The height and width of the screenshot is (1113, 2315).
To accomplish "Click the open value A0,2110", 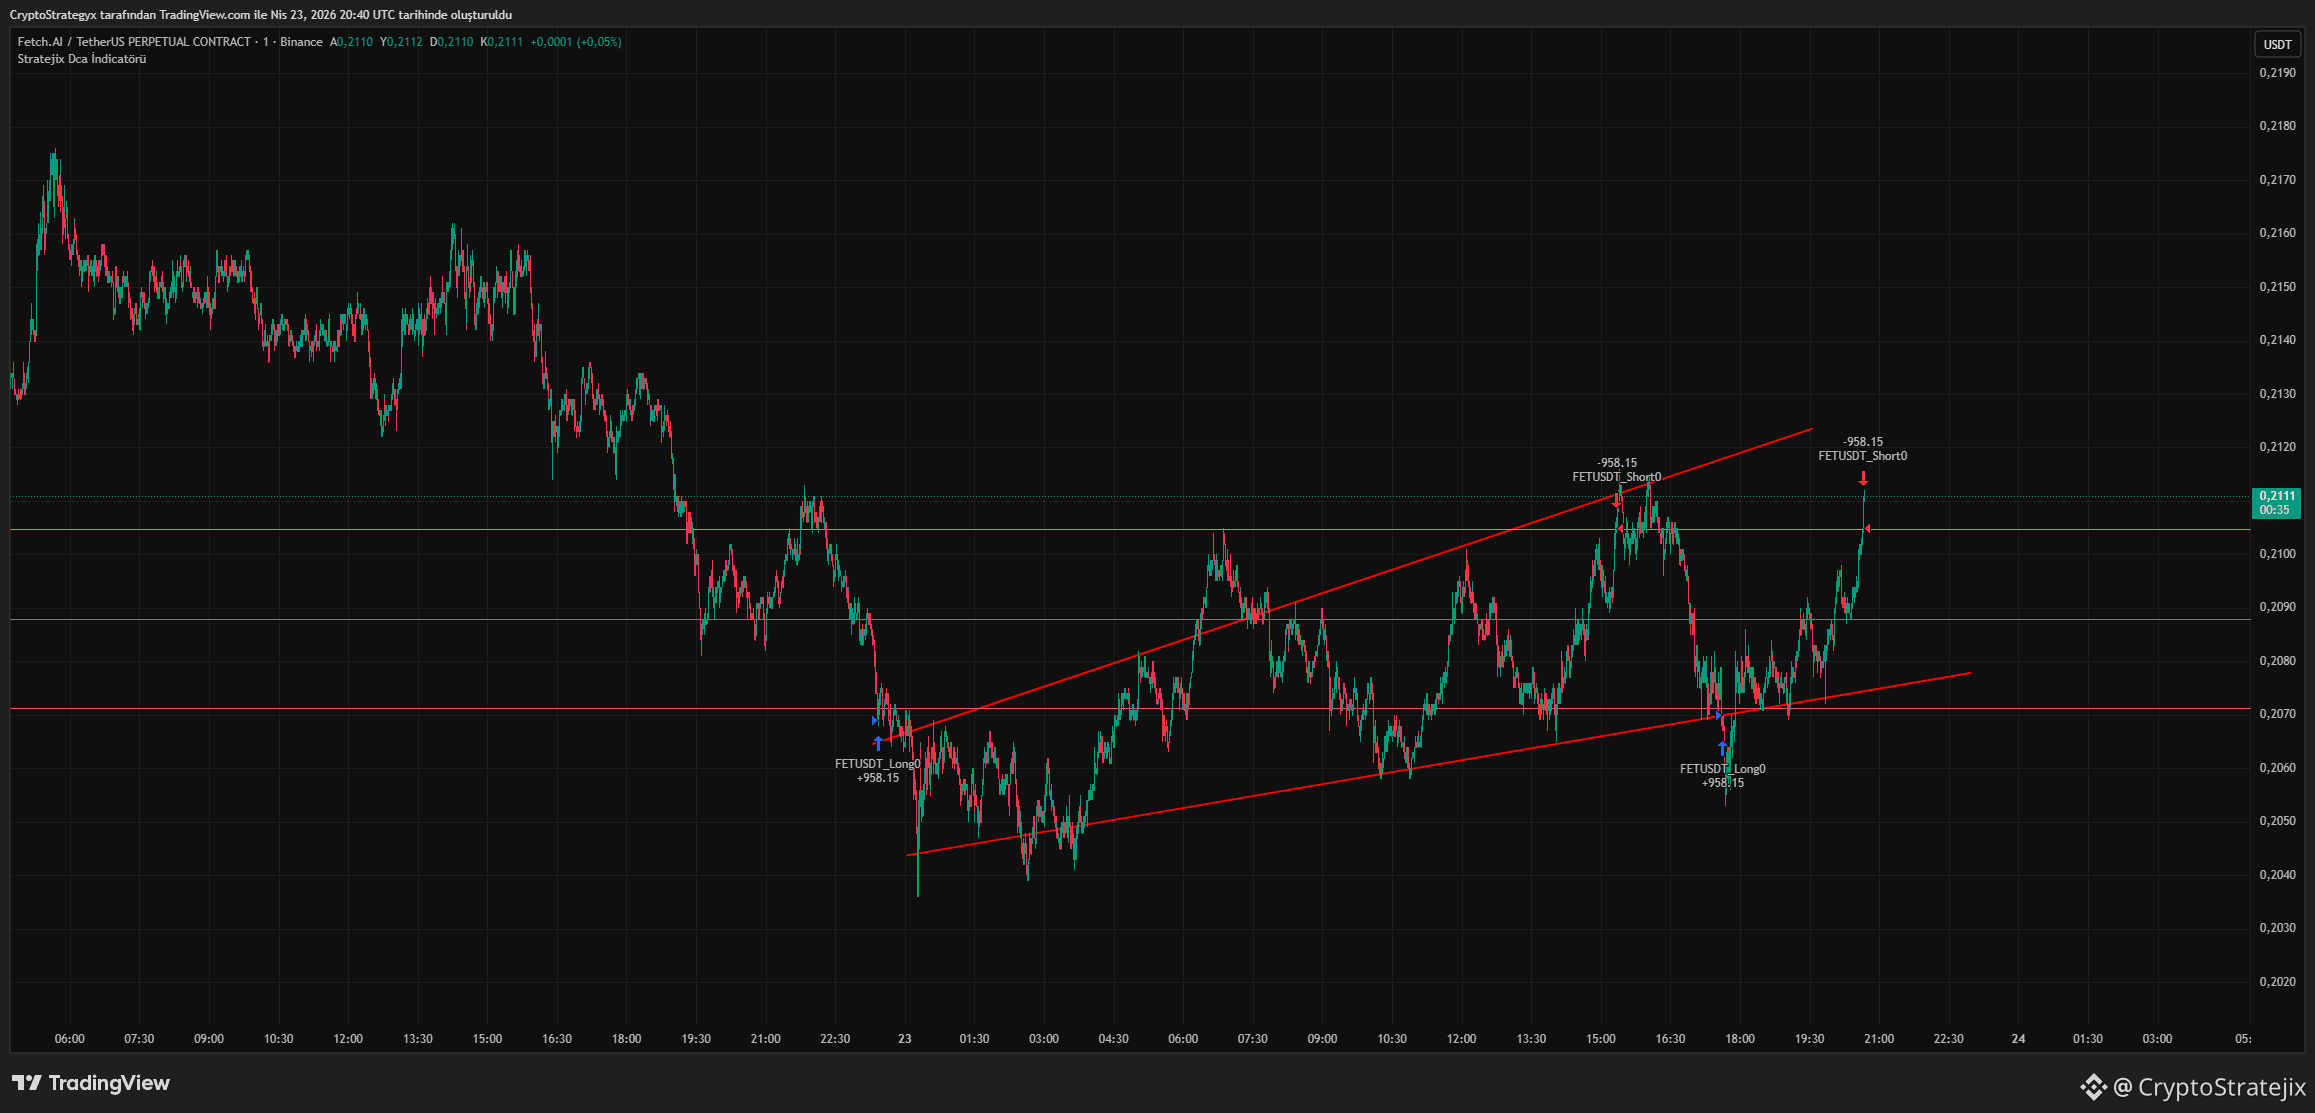I will (x=351, y=42).
